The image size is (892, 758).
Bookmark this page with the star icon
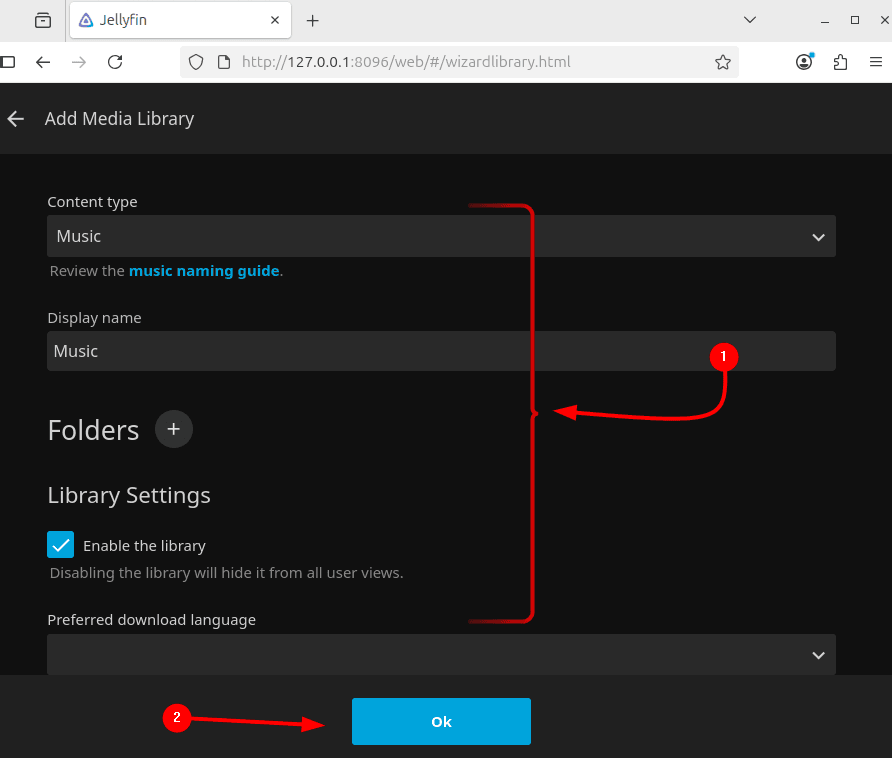click(723, 62)
